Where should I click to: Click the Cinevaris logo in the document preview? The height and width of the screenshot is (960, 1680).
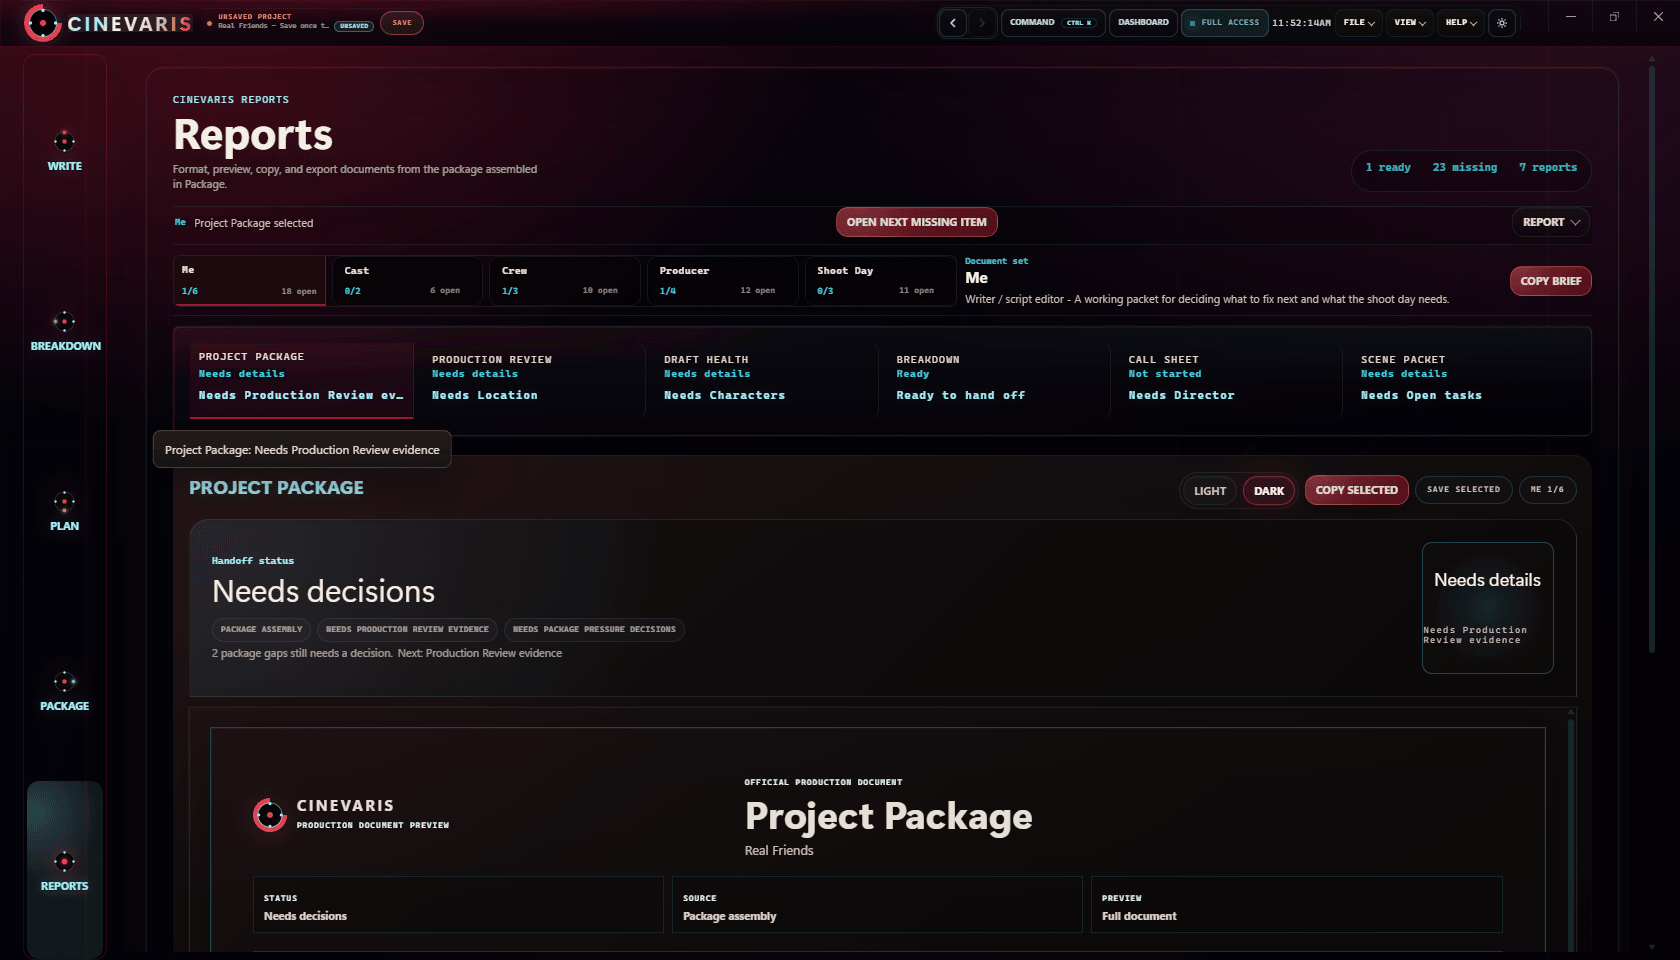tap(269, 815)
